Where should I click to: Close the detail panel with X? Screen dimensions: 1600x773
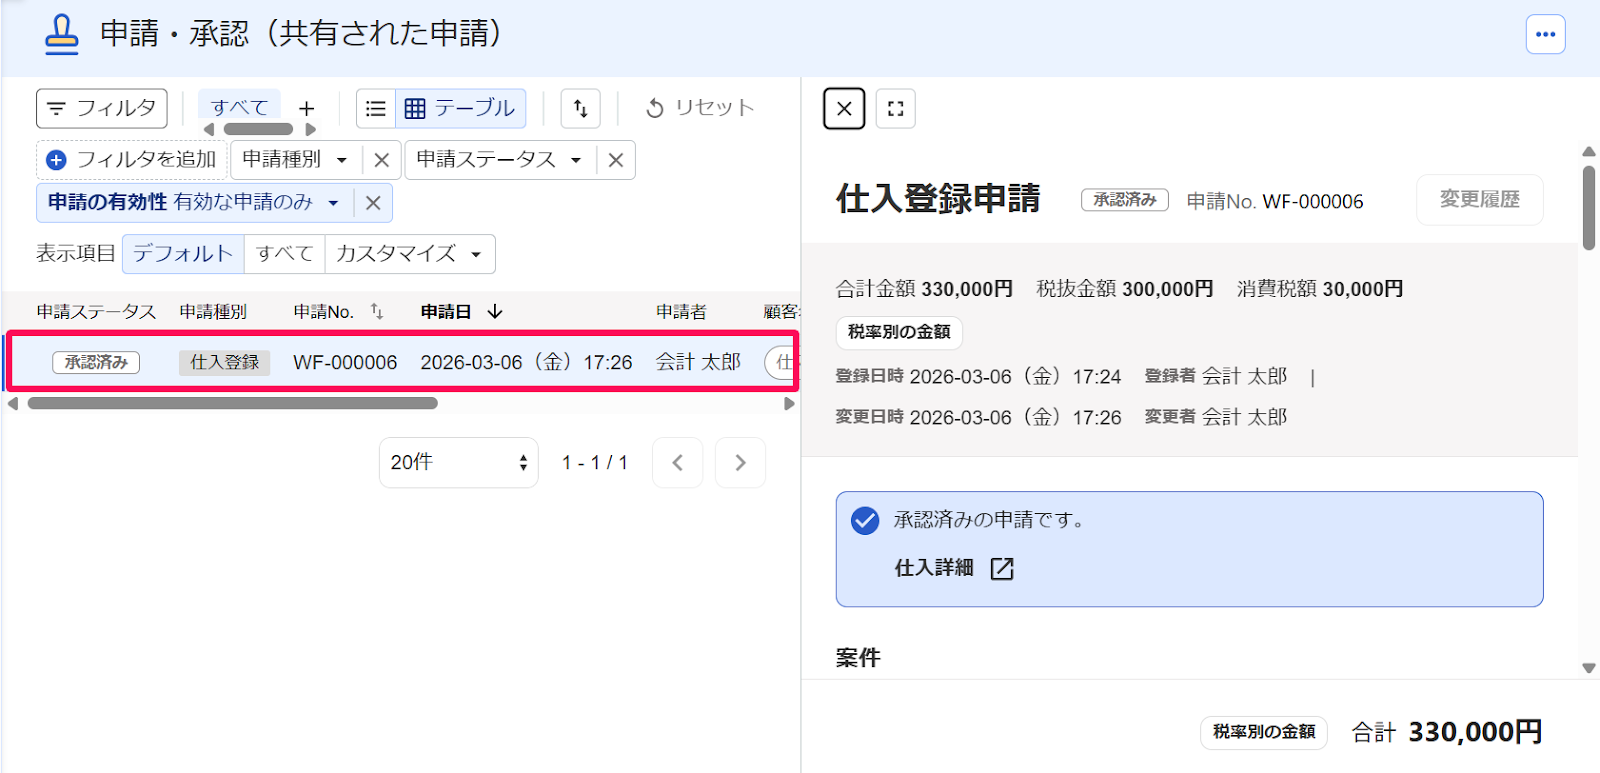click(x=844, y=108)
